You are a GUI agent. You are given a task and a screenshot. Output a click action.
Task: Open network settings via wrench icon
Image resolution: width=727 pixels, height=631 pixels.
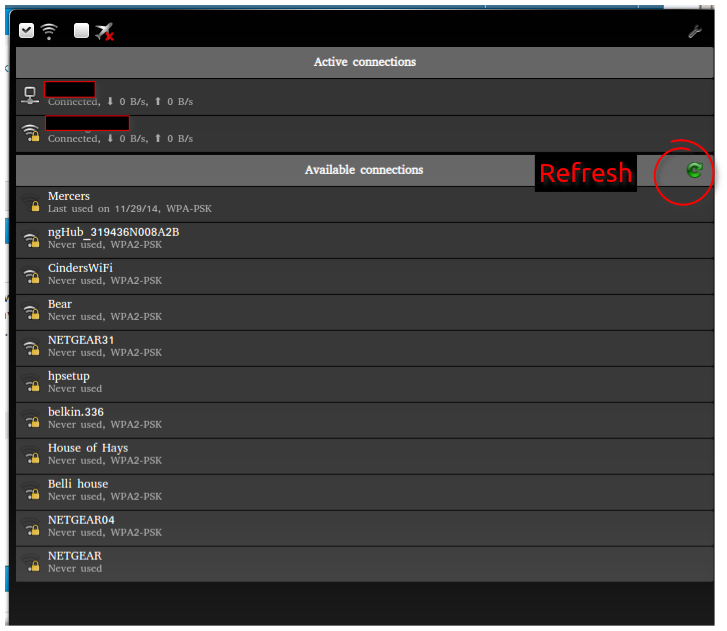click(x=695, y=32)
